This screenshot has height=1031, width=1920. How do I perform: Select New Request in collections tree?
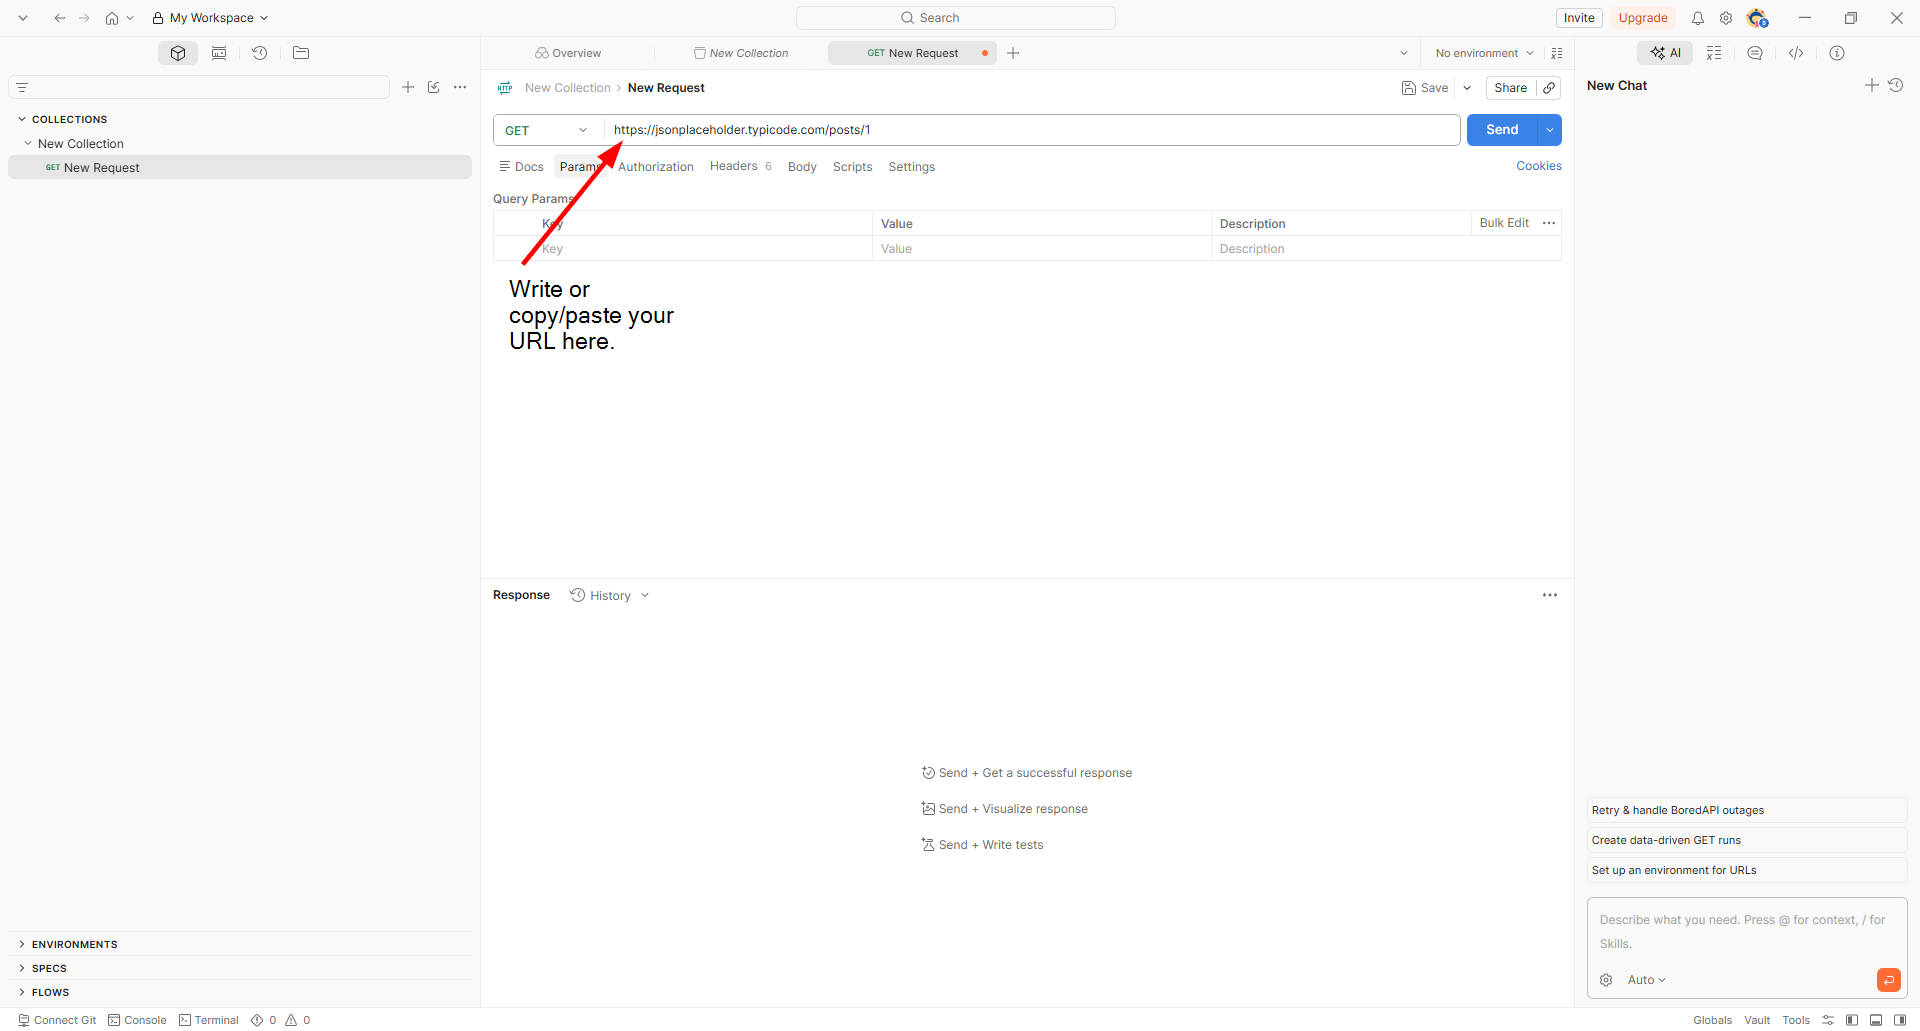click(x=240, y=167)
